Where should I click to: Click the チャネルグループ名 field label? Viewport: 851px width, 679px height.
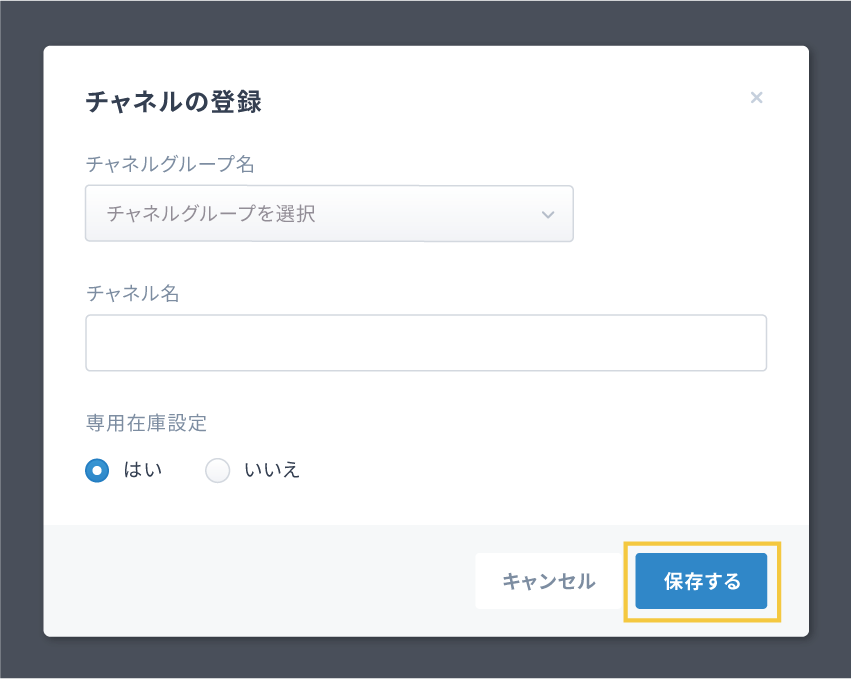[x=170, y=163]
